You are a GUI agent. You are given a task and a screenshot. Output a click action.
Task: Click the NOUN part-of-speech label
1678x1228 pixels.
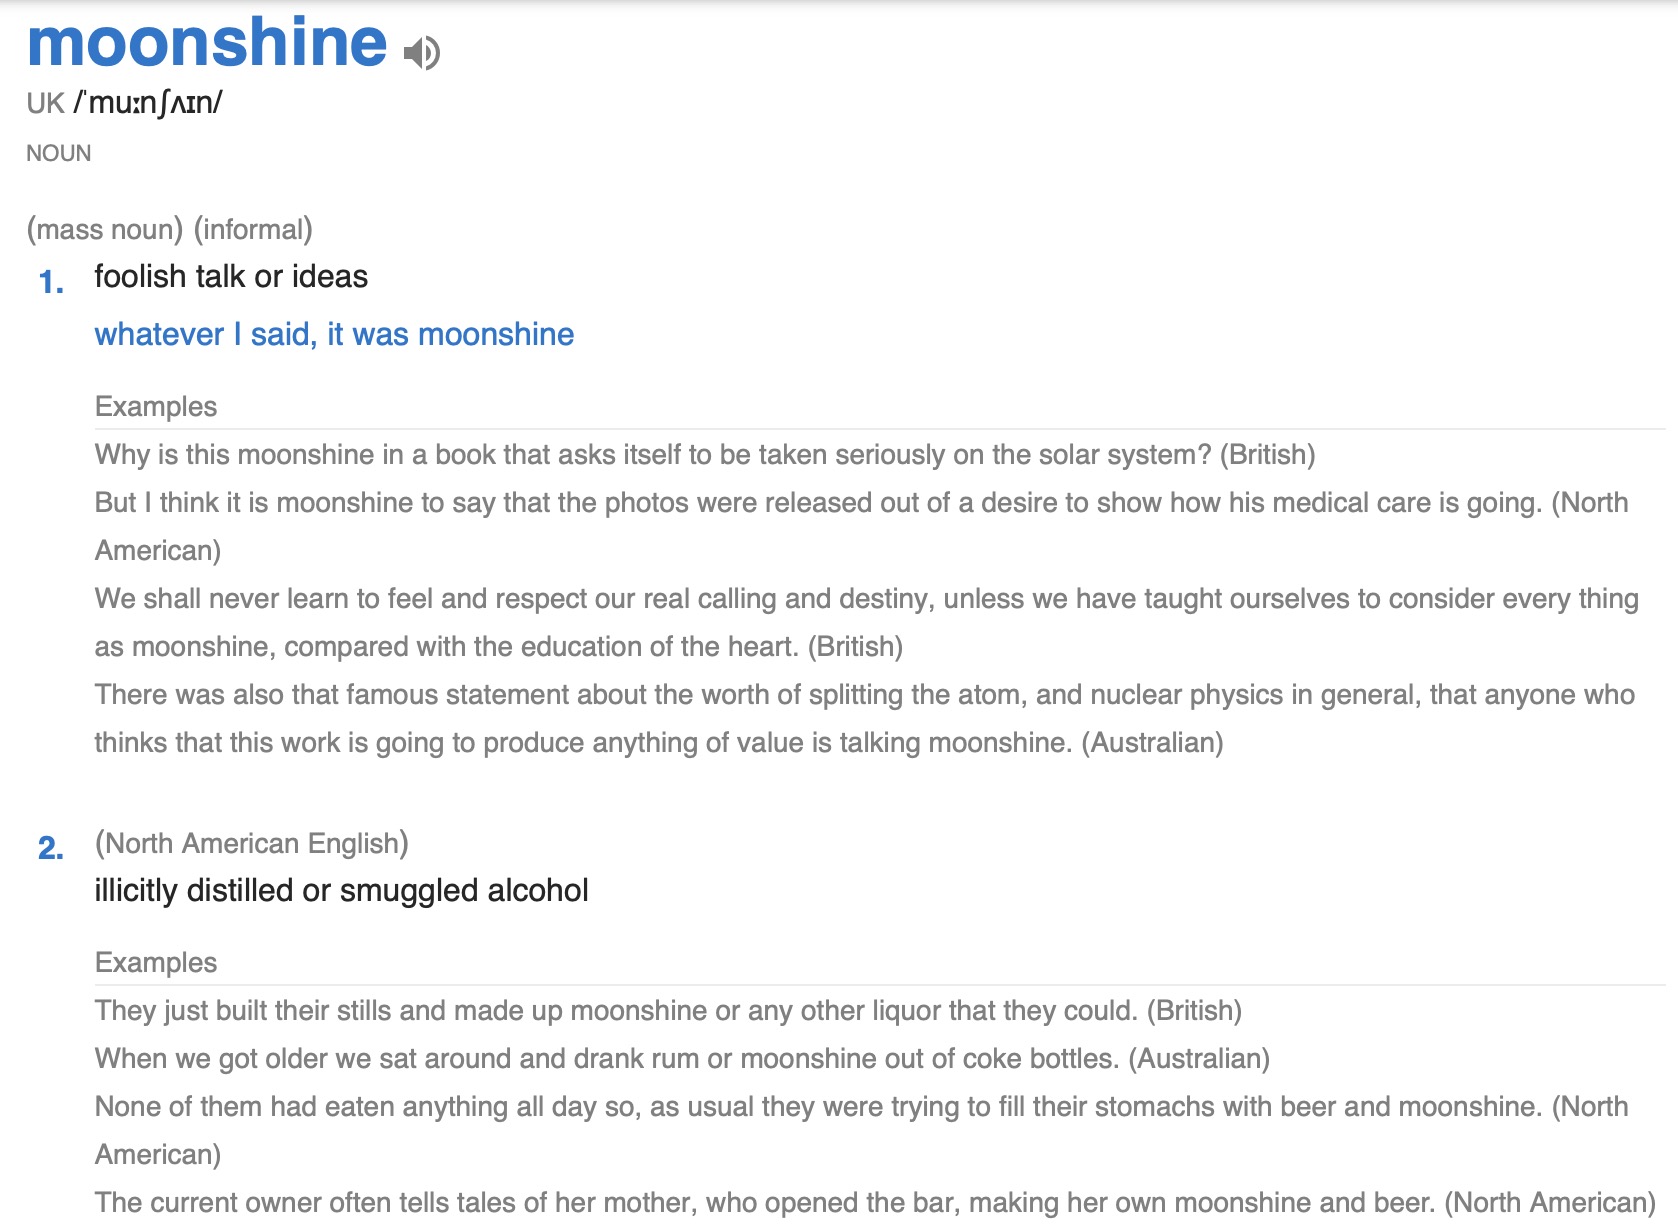point(59,153)
